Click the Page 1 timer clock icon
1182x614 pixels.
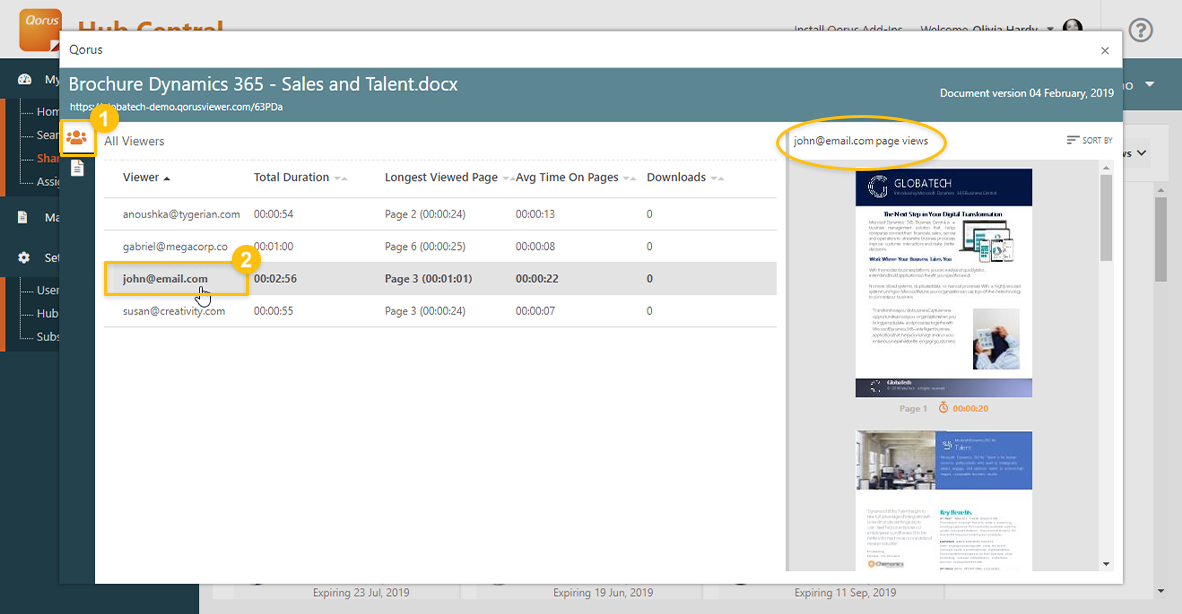(943, 408)
